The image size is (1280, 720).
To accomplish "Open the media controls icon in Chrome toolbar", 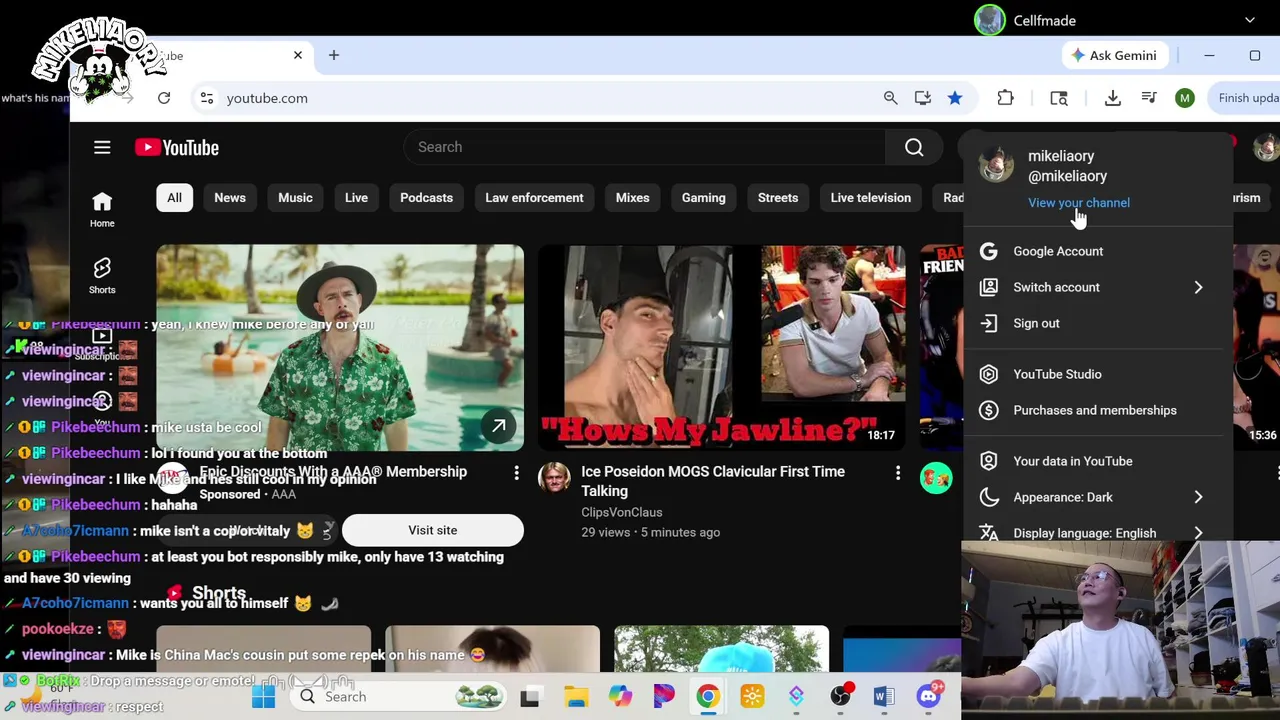I will coord(1149,98).
